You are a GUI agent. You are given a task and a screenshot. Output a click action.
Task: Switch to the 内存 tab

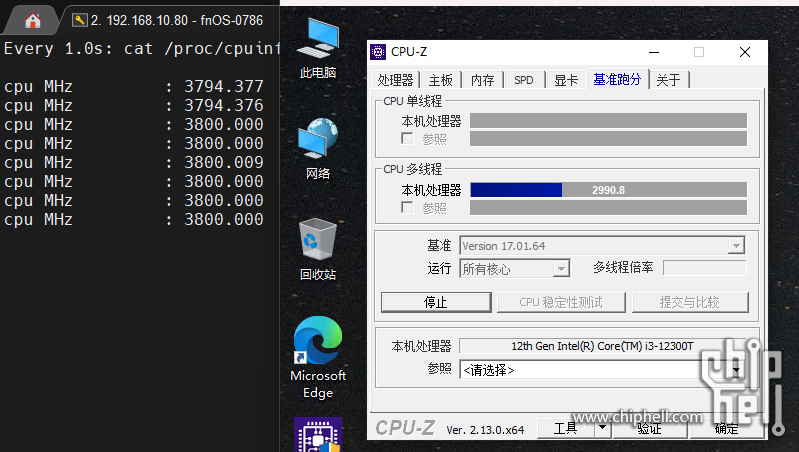(483, 80)
